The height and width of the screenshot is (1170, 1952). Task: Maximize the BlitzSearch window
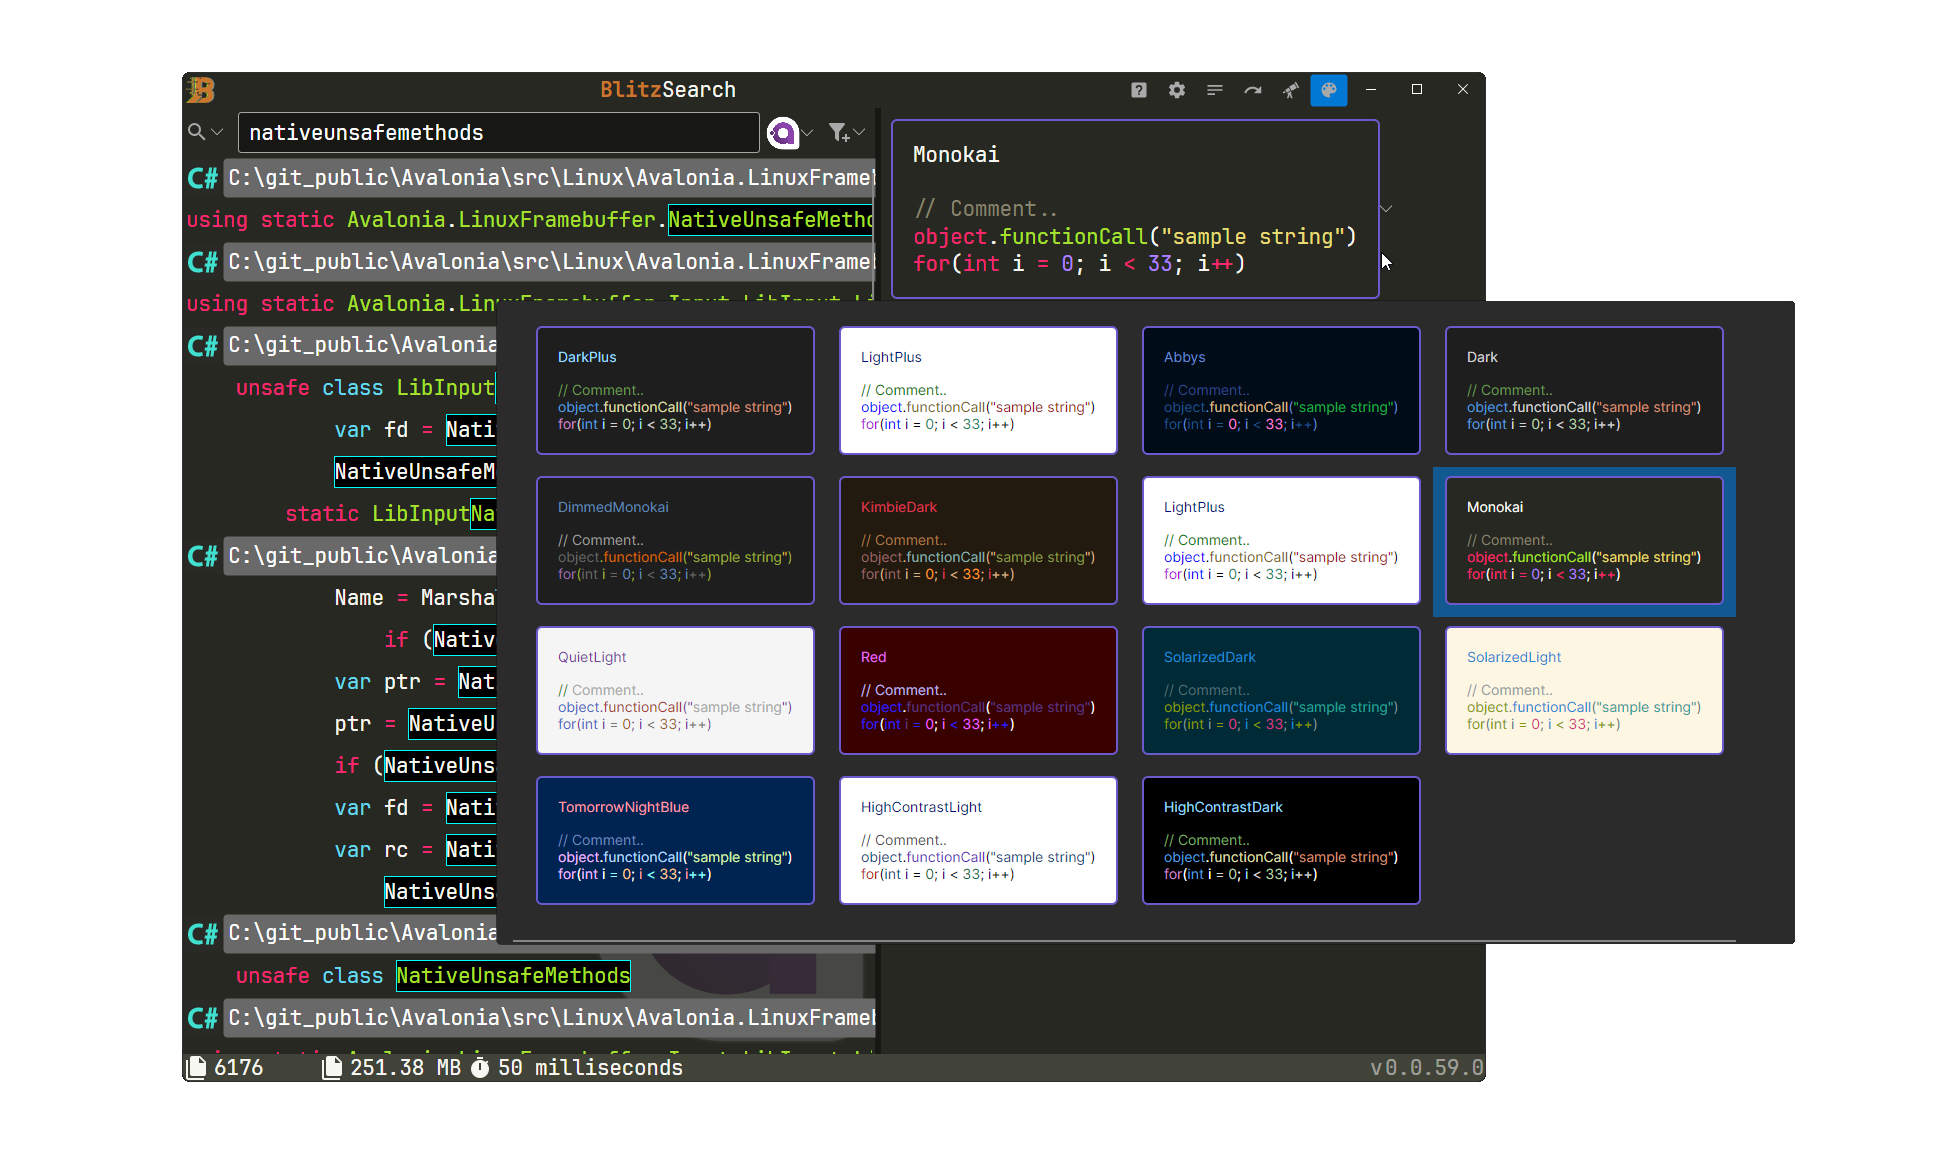[1417, 90]
